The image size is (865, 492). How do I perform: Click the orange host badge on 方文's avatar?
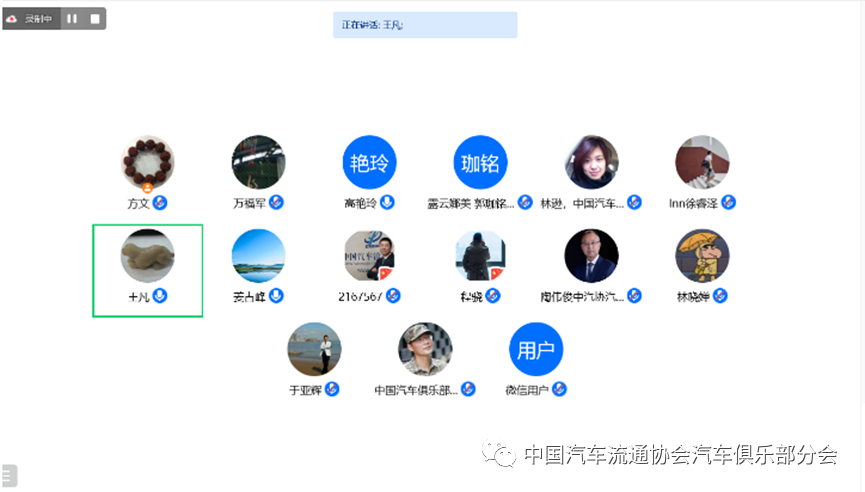point(147,188)
